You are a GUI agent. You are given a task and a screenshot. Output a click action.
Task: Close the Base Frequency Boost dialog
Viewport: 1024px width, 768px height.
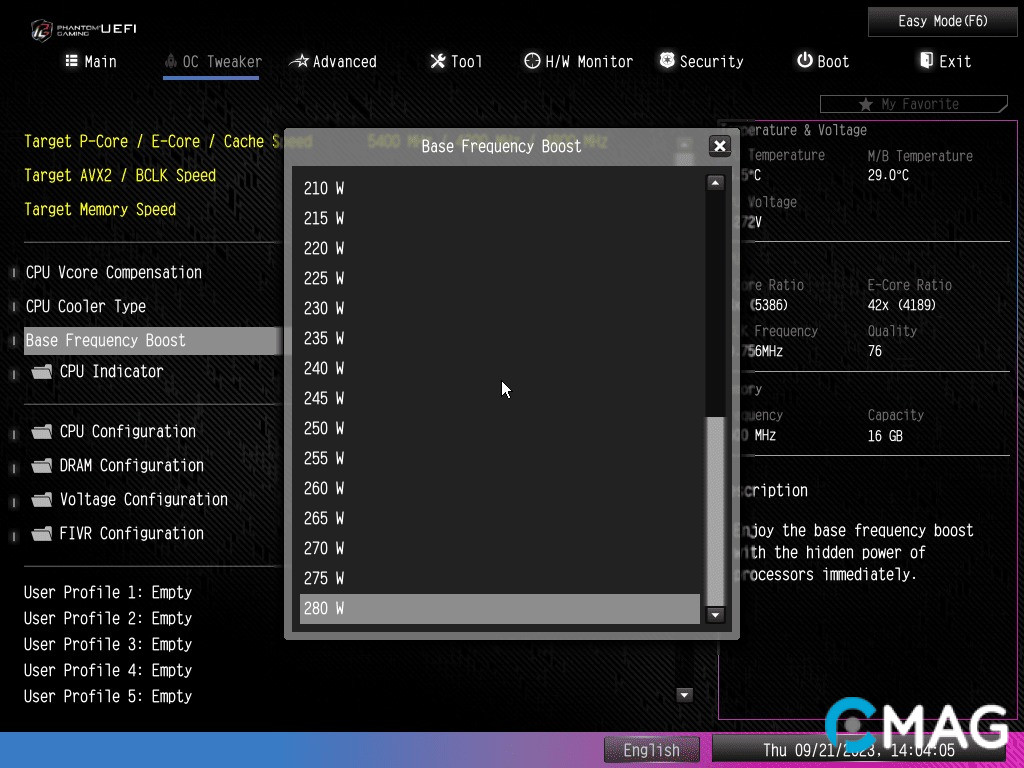click(719, 146)
